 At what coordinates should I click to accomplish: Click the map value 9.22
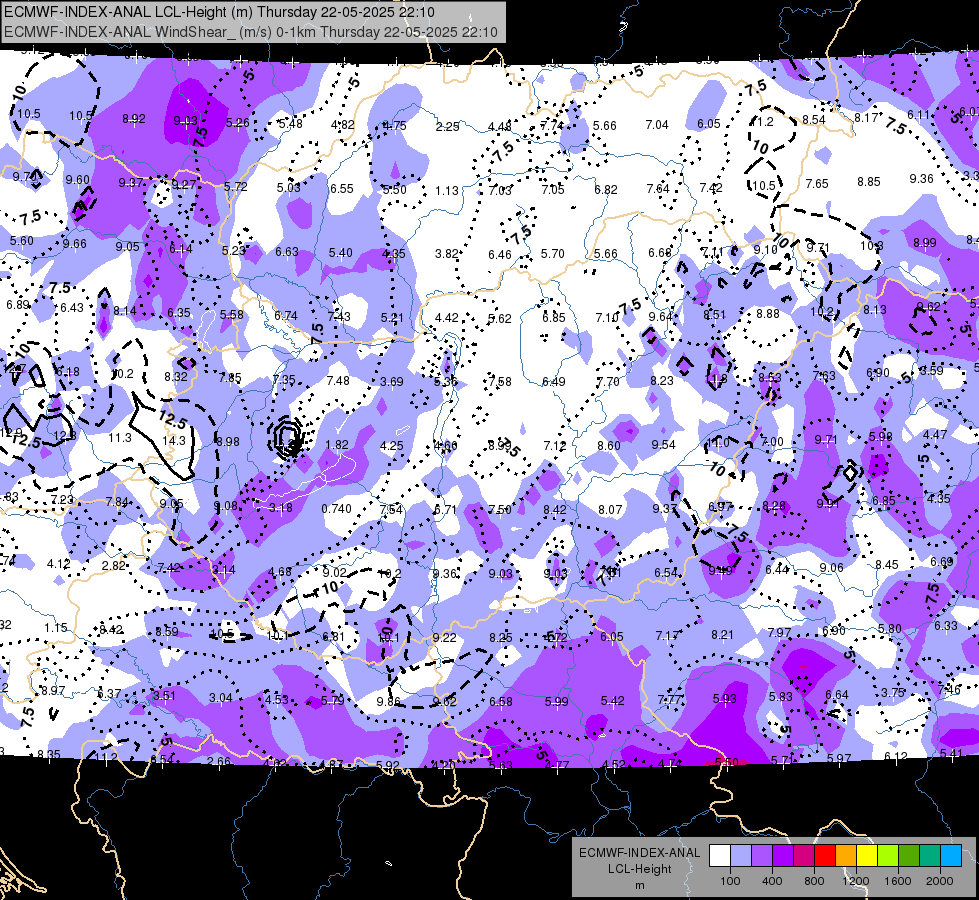click(x=445, y=638)
